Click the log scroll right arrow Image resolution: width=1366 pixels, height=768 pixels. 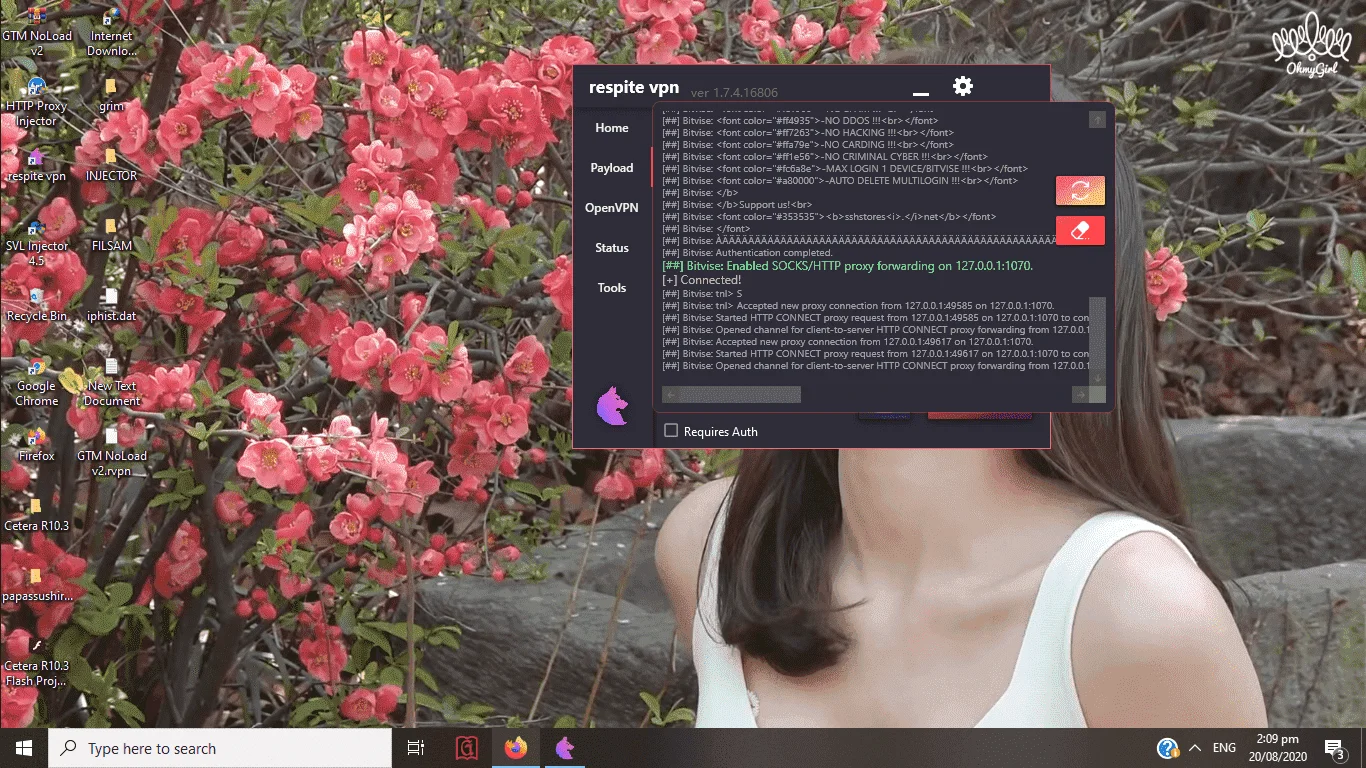1080,394
